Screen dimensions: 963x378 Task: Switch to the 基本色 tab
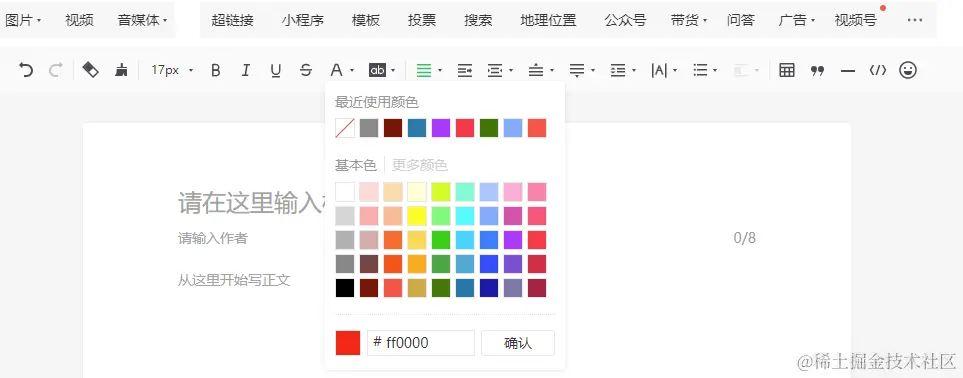pos(355,165)
